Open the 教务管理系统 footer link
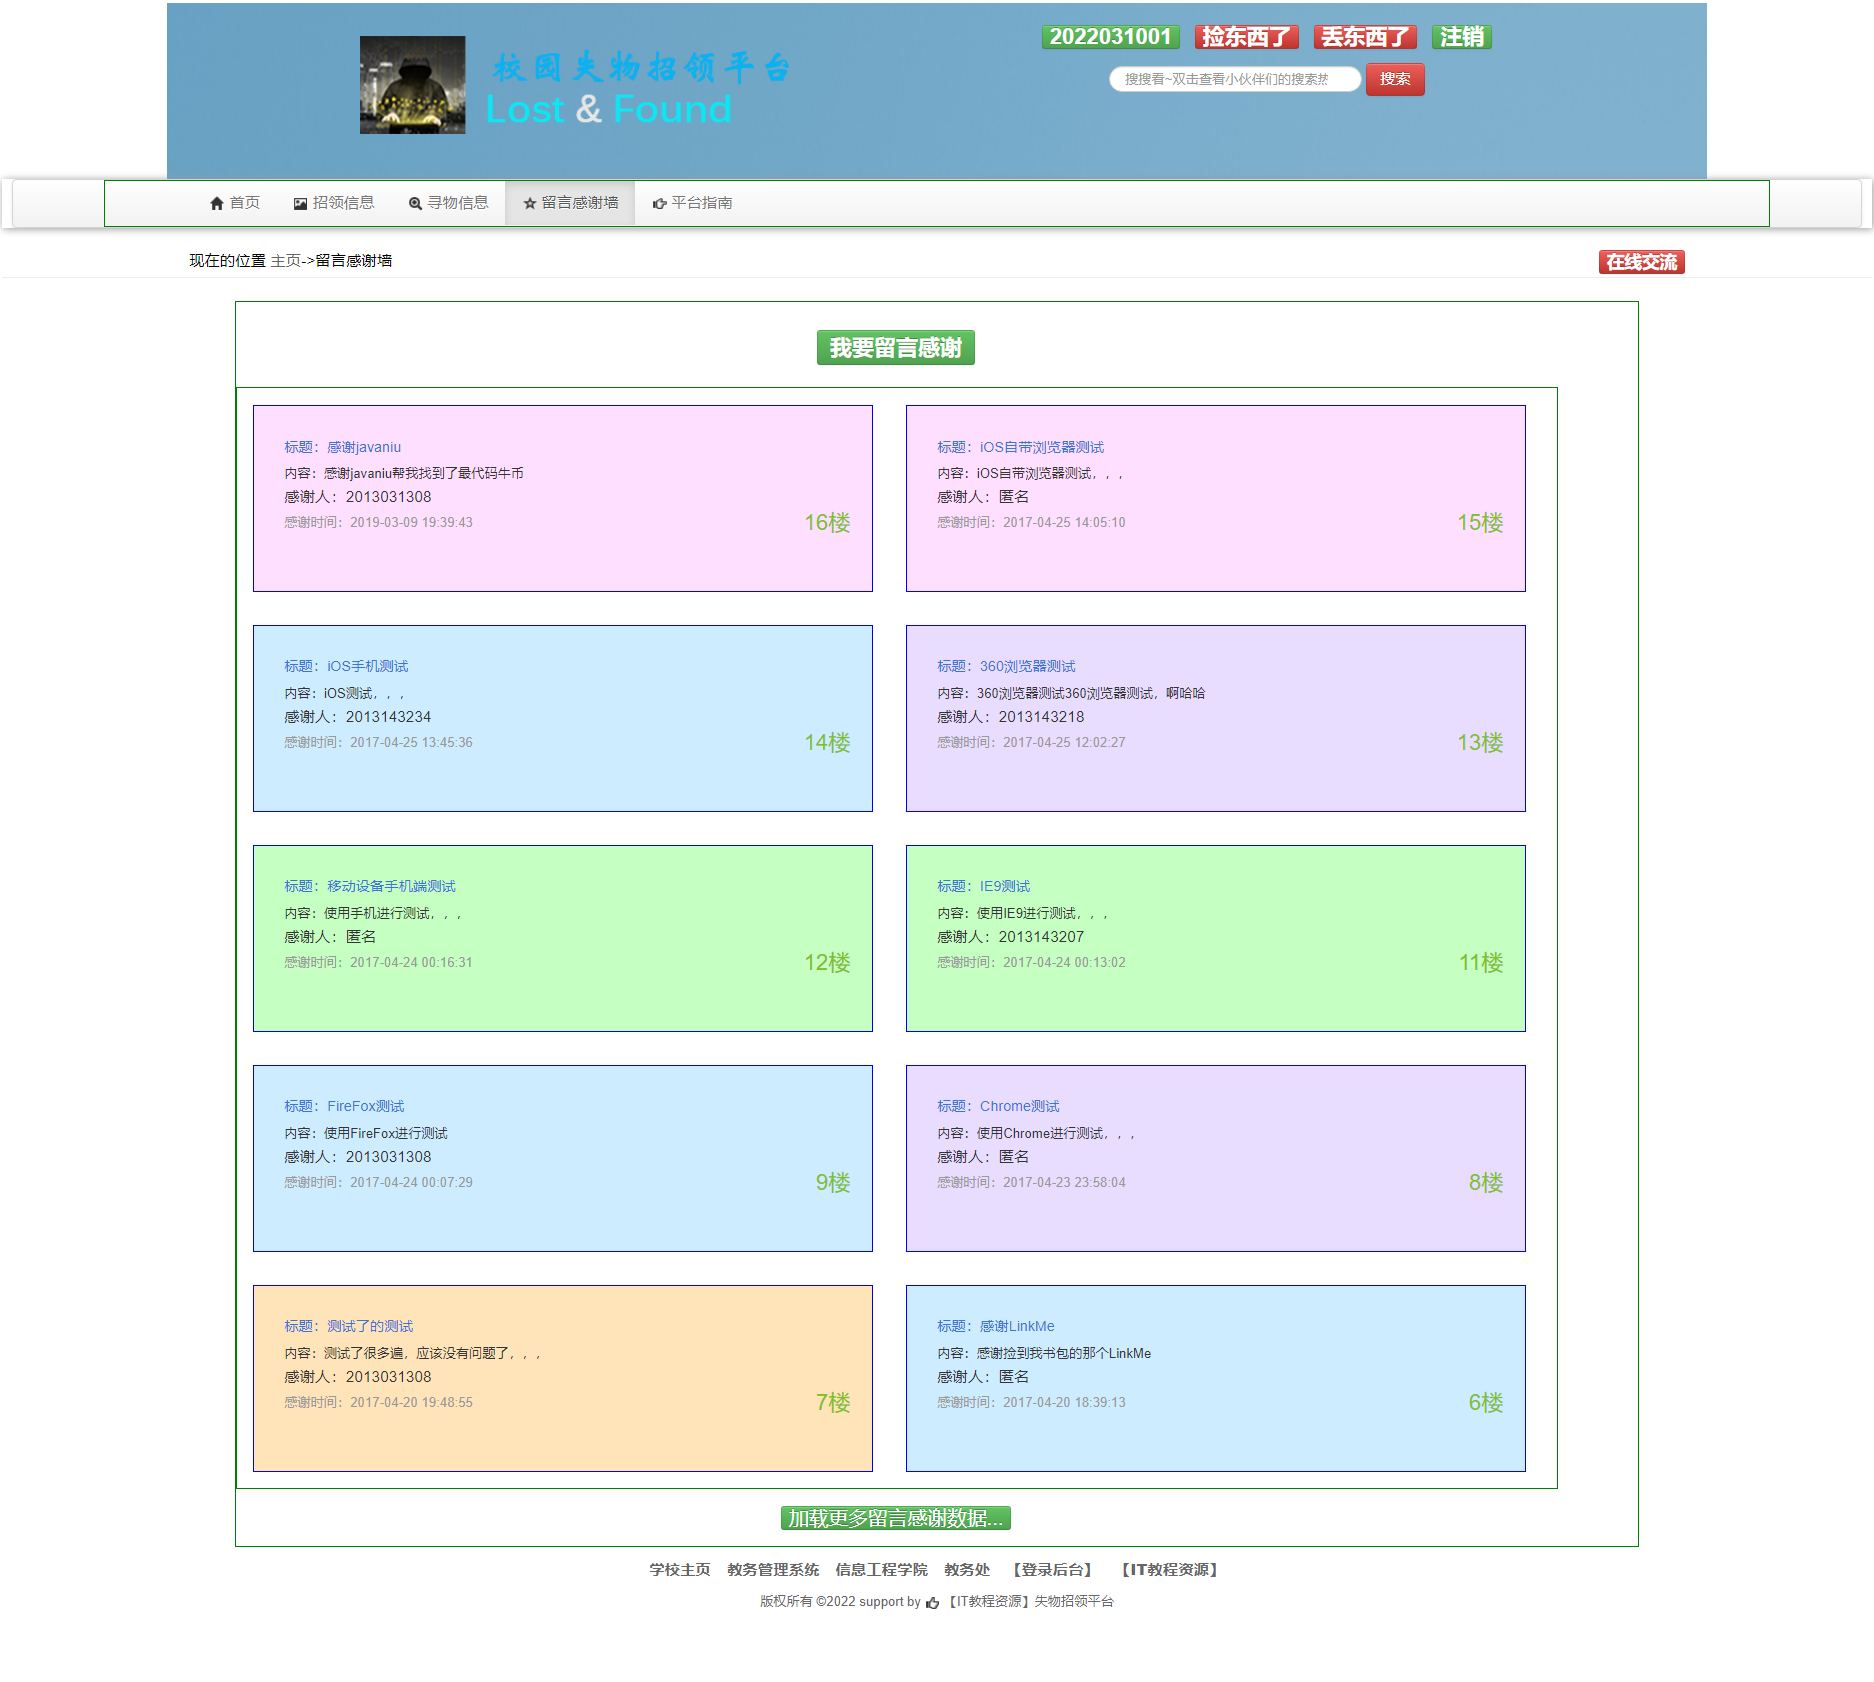Image resolution: width=1874 pixels, height=1682 pixels. (x=773, y=1570)
